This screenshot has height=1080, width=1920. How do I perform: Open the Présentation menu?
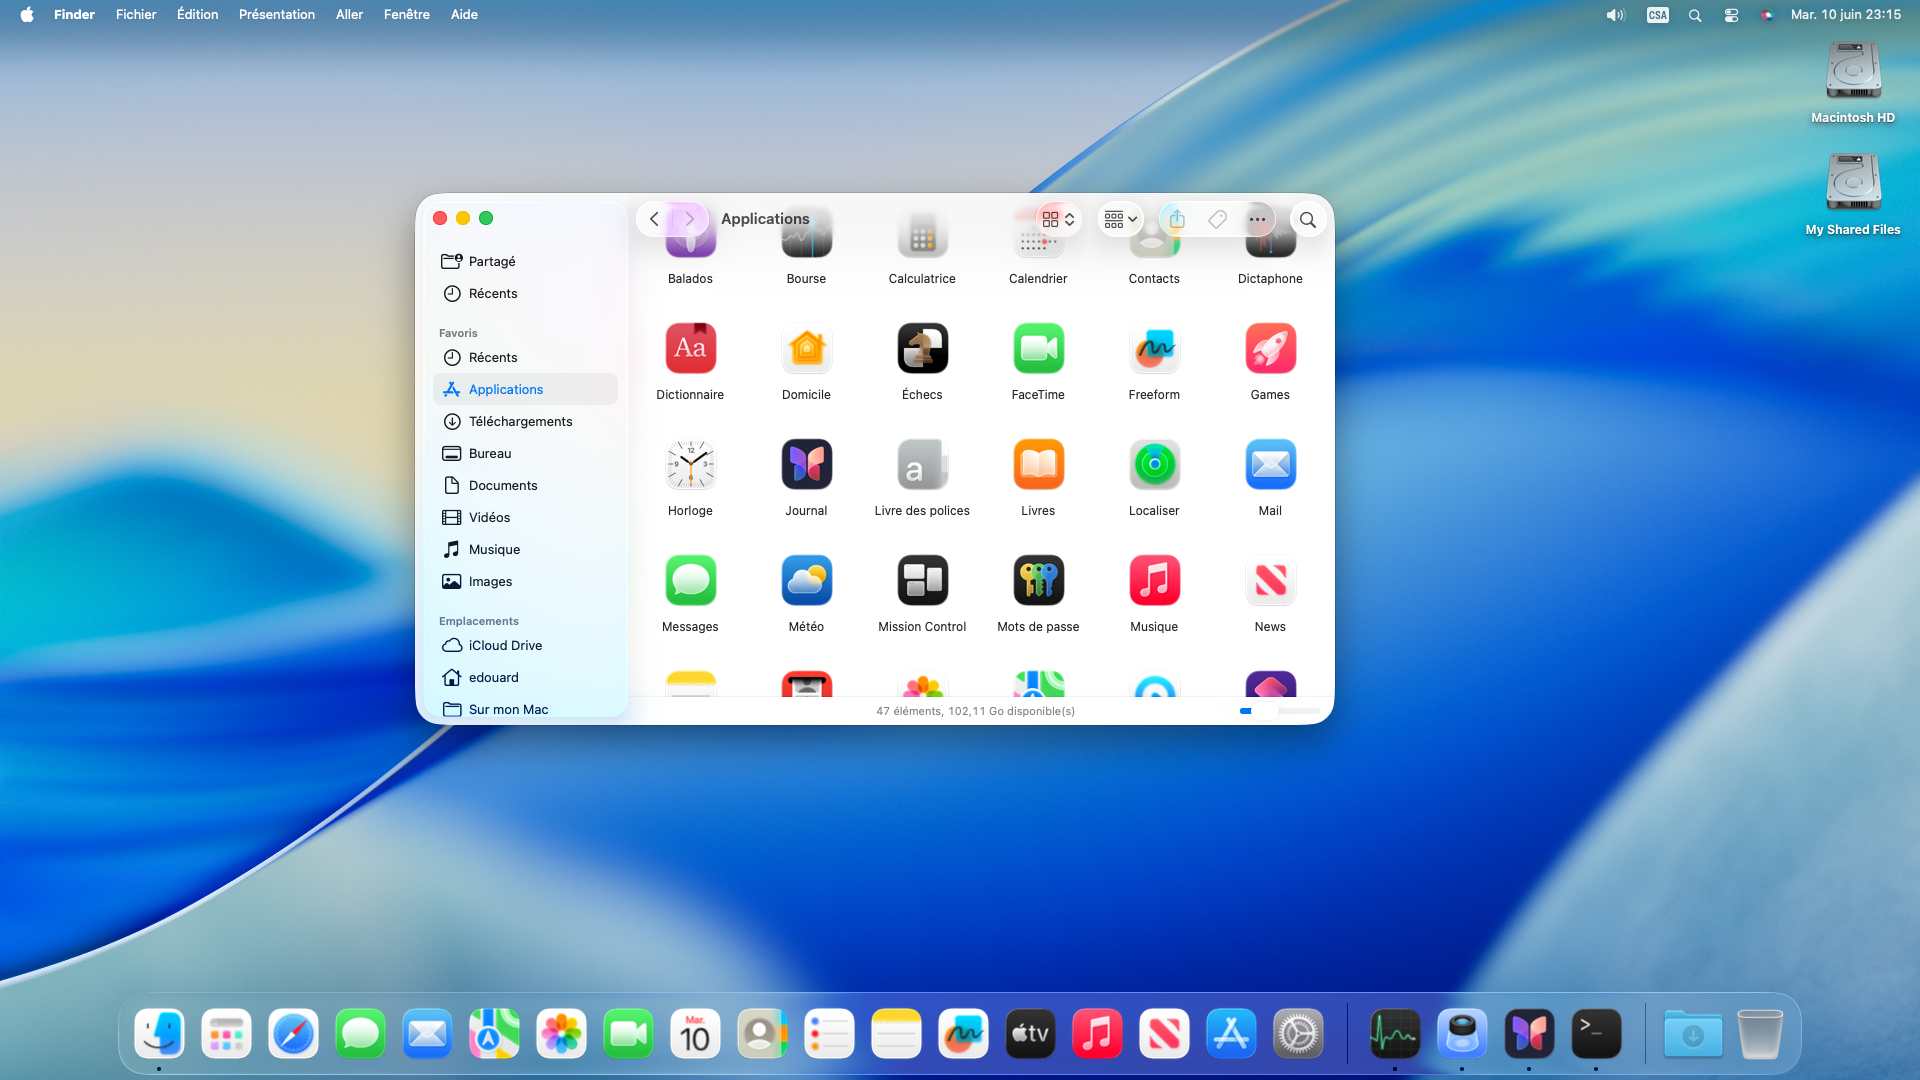click(276, 15)
